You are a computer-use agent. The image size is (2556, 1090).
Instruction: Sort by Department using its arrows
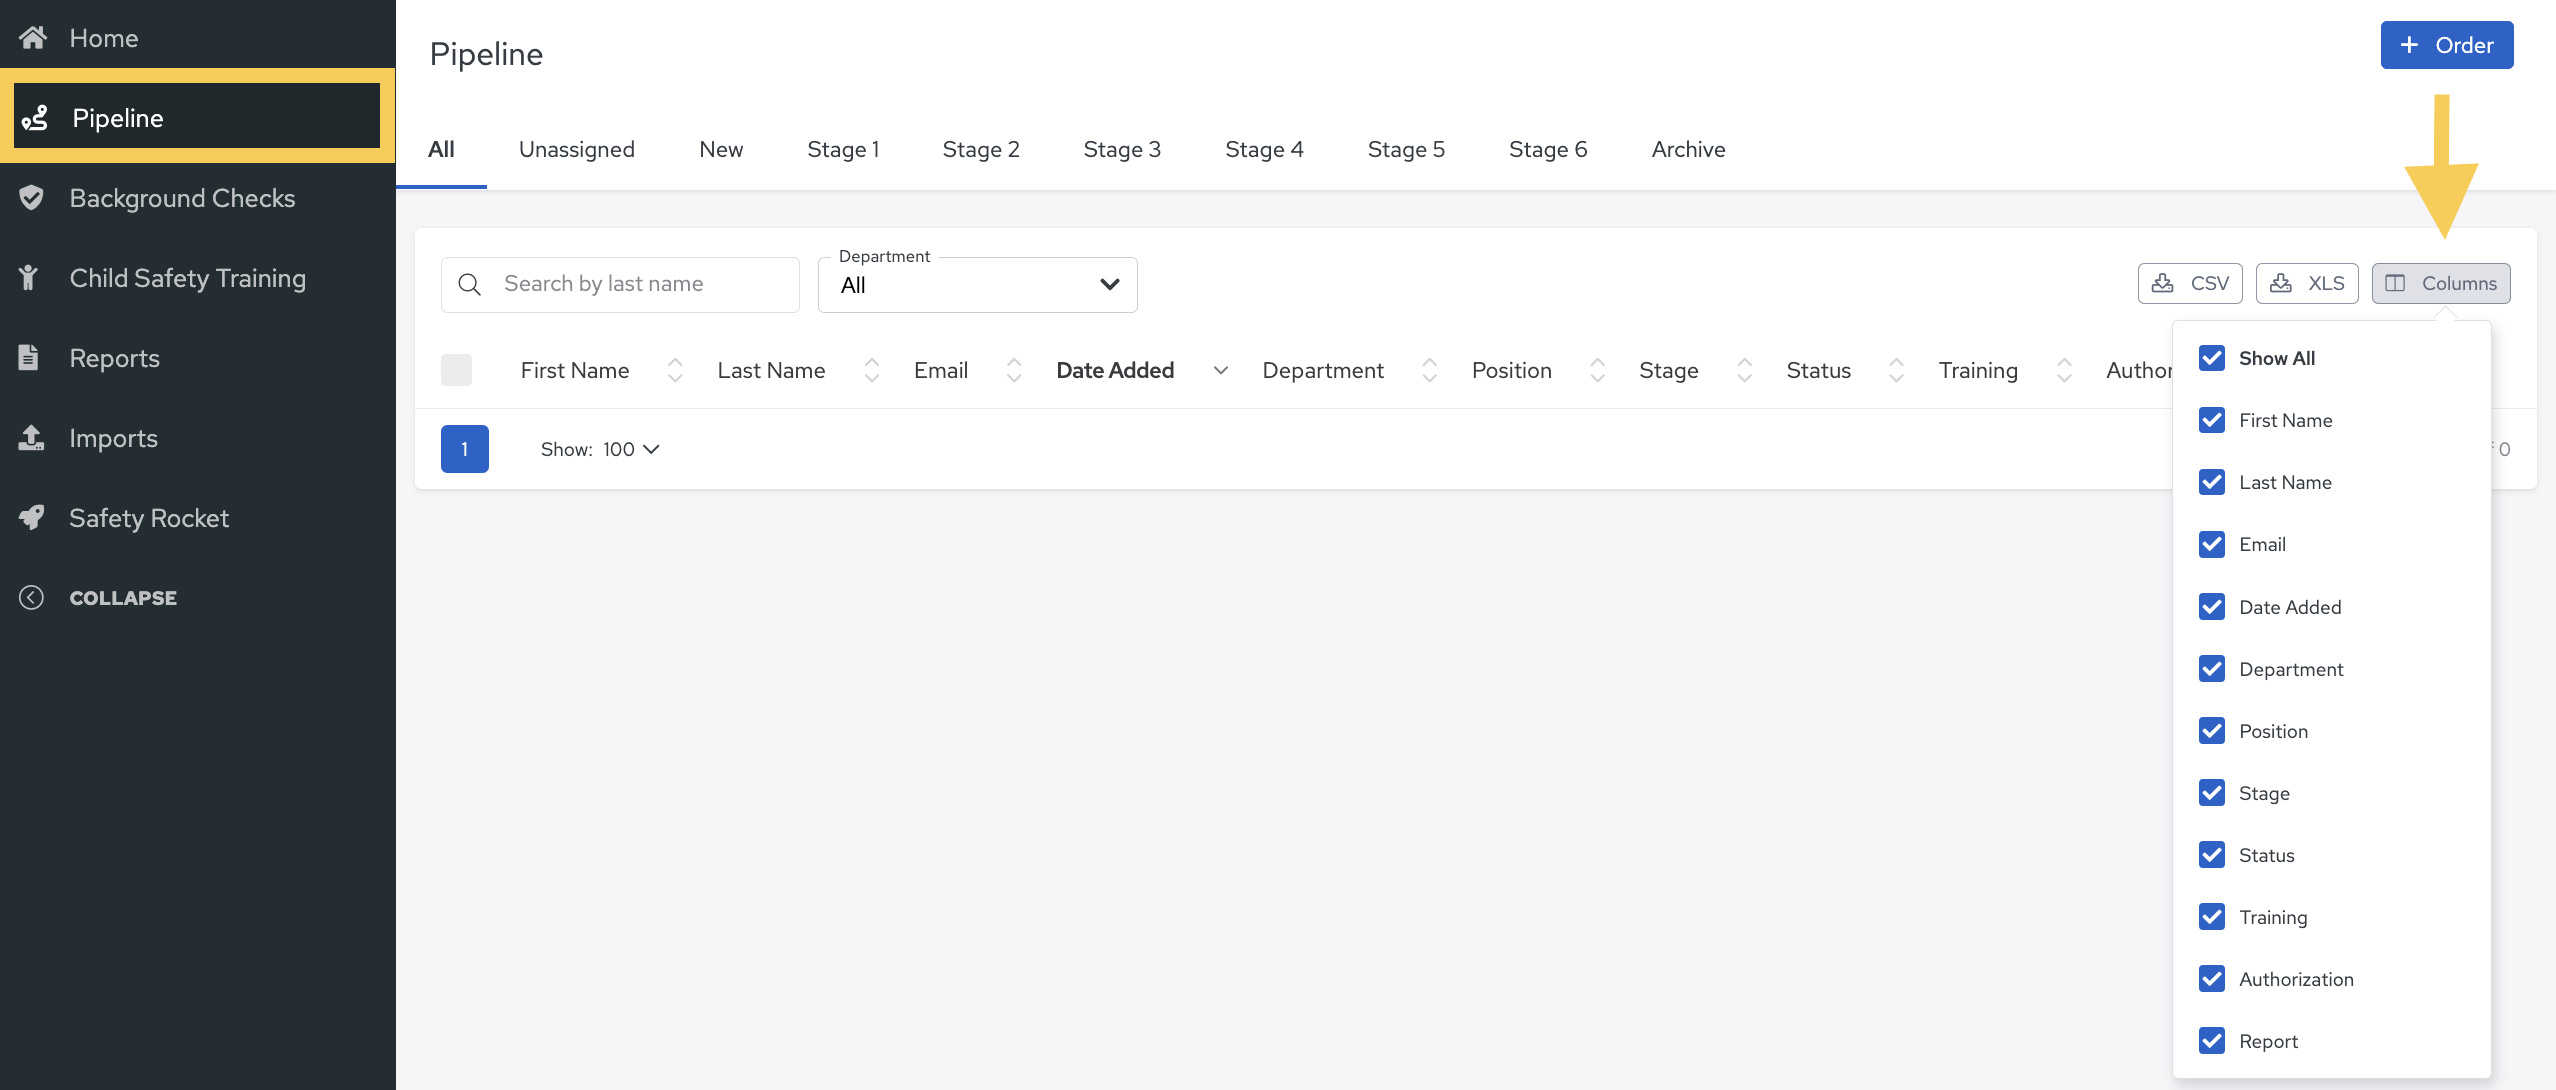point(1430,371)
